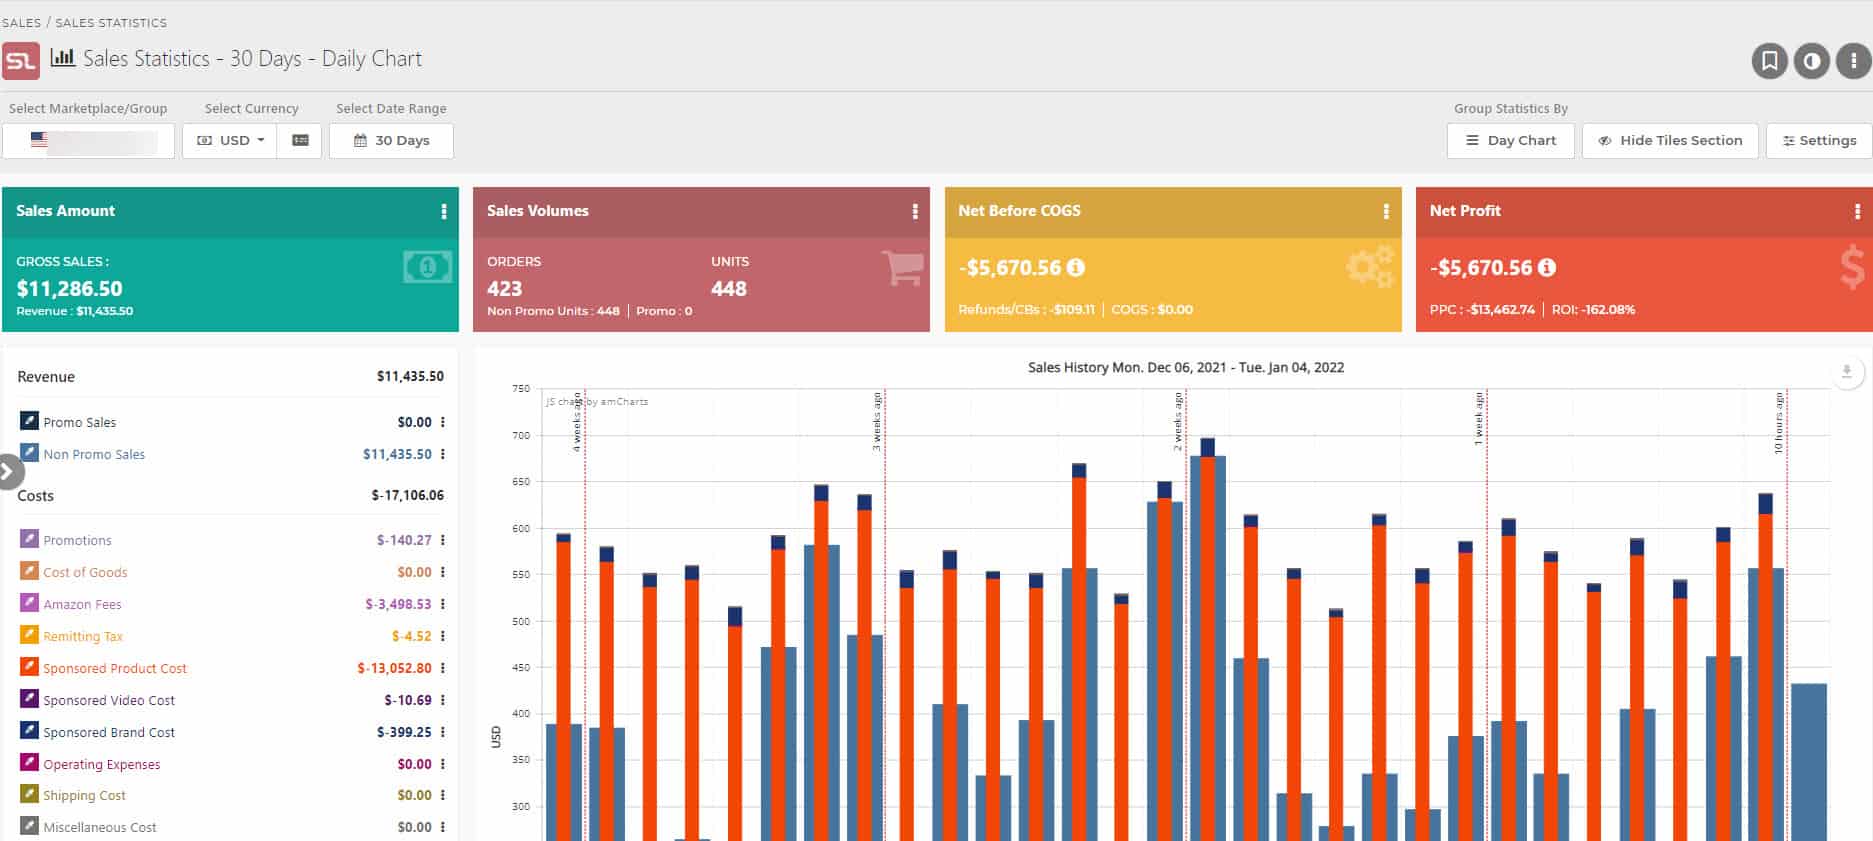Click the Net Before COGS info icon
The image size is (1873, 841).
pyautogui.click(x=1076, y=267)
